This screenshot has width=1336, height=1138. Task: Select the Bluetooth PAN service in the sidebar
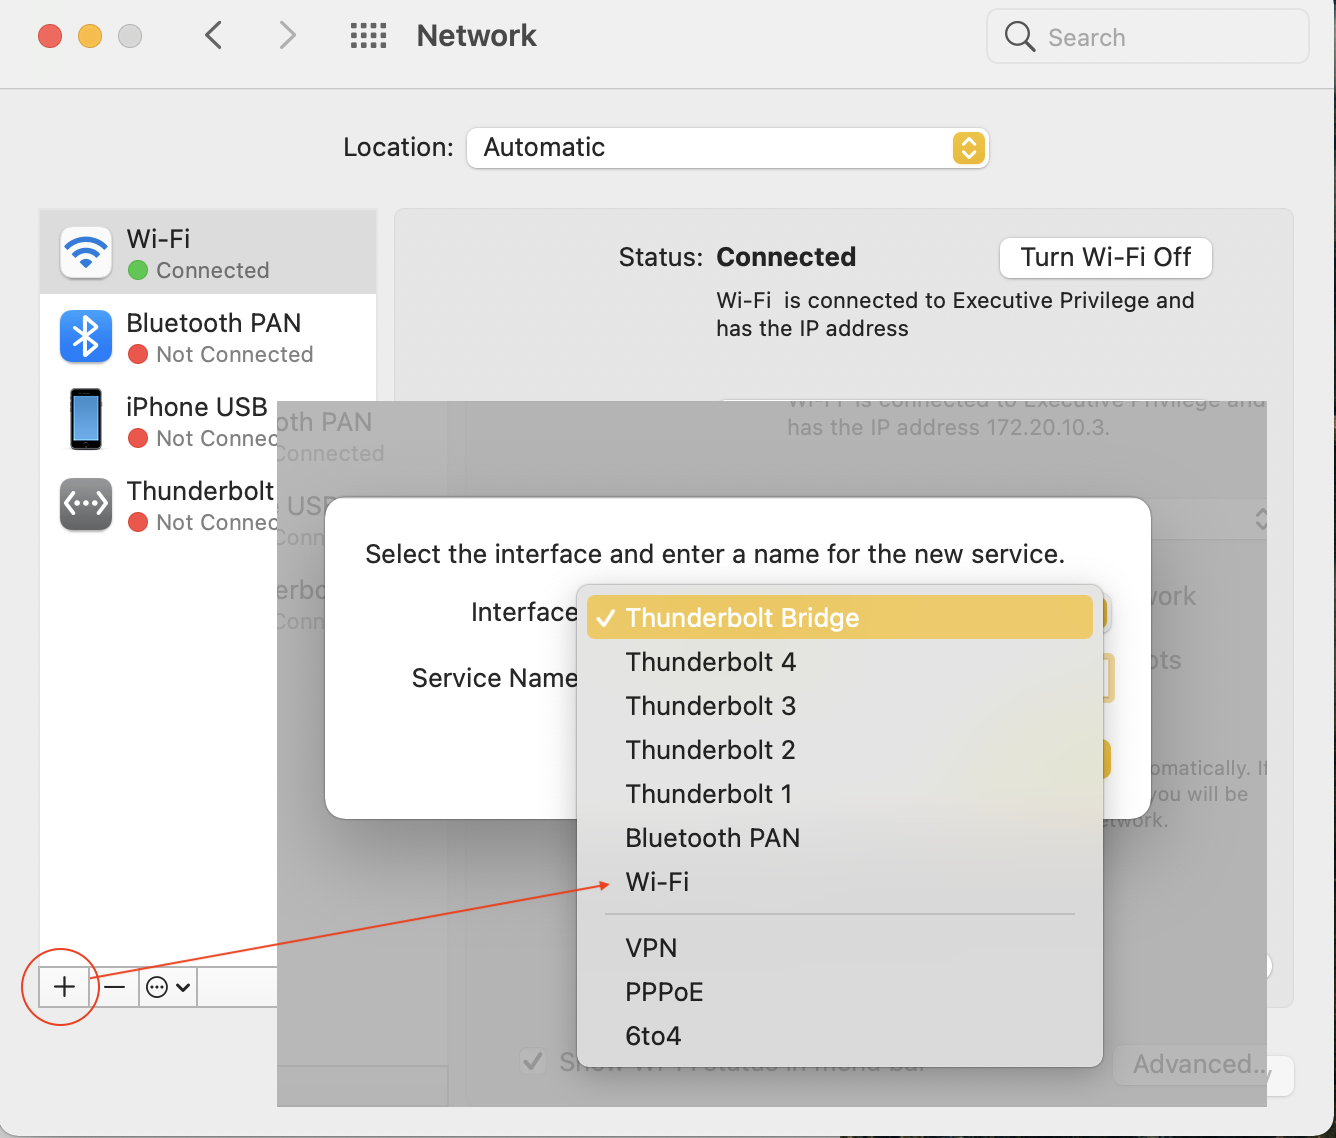(208, 336)
